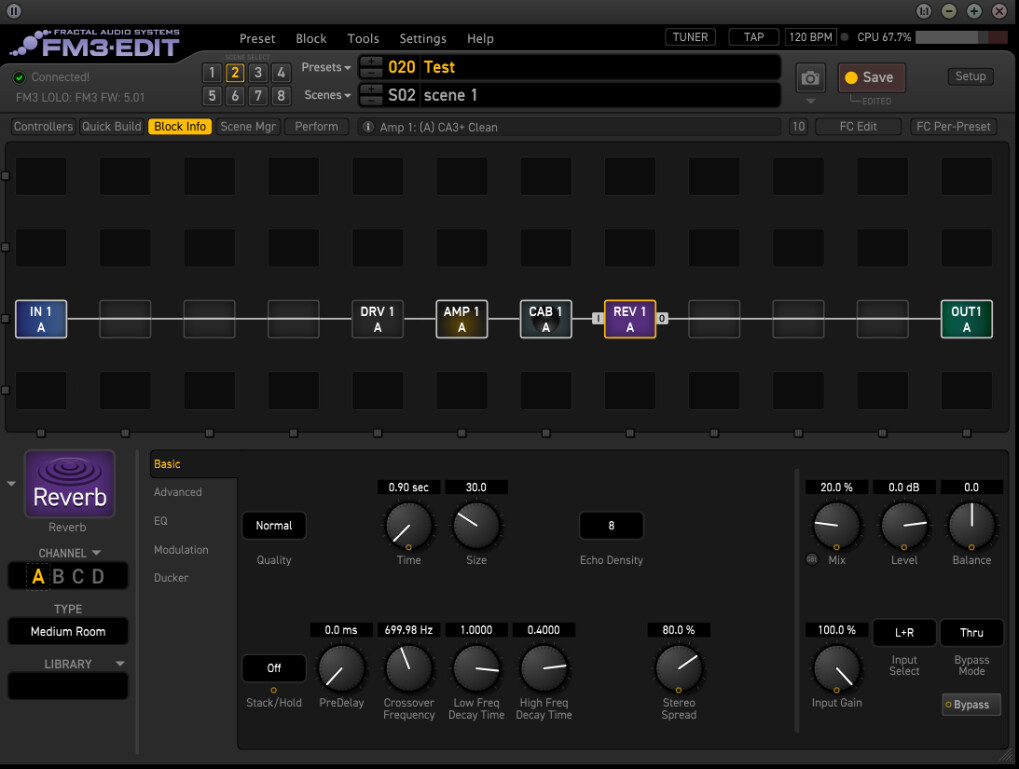Open the Ducker reverb page
The height and width of the screenshot is (769, 1019).
tap(171, 577)
